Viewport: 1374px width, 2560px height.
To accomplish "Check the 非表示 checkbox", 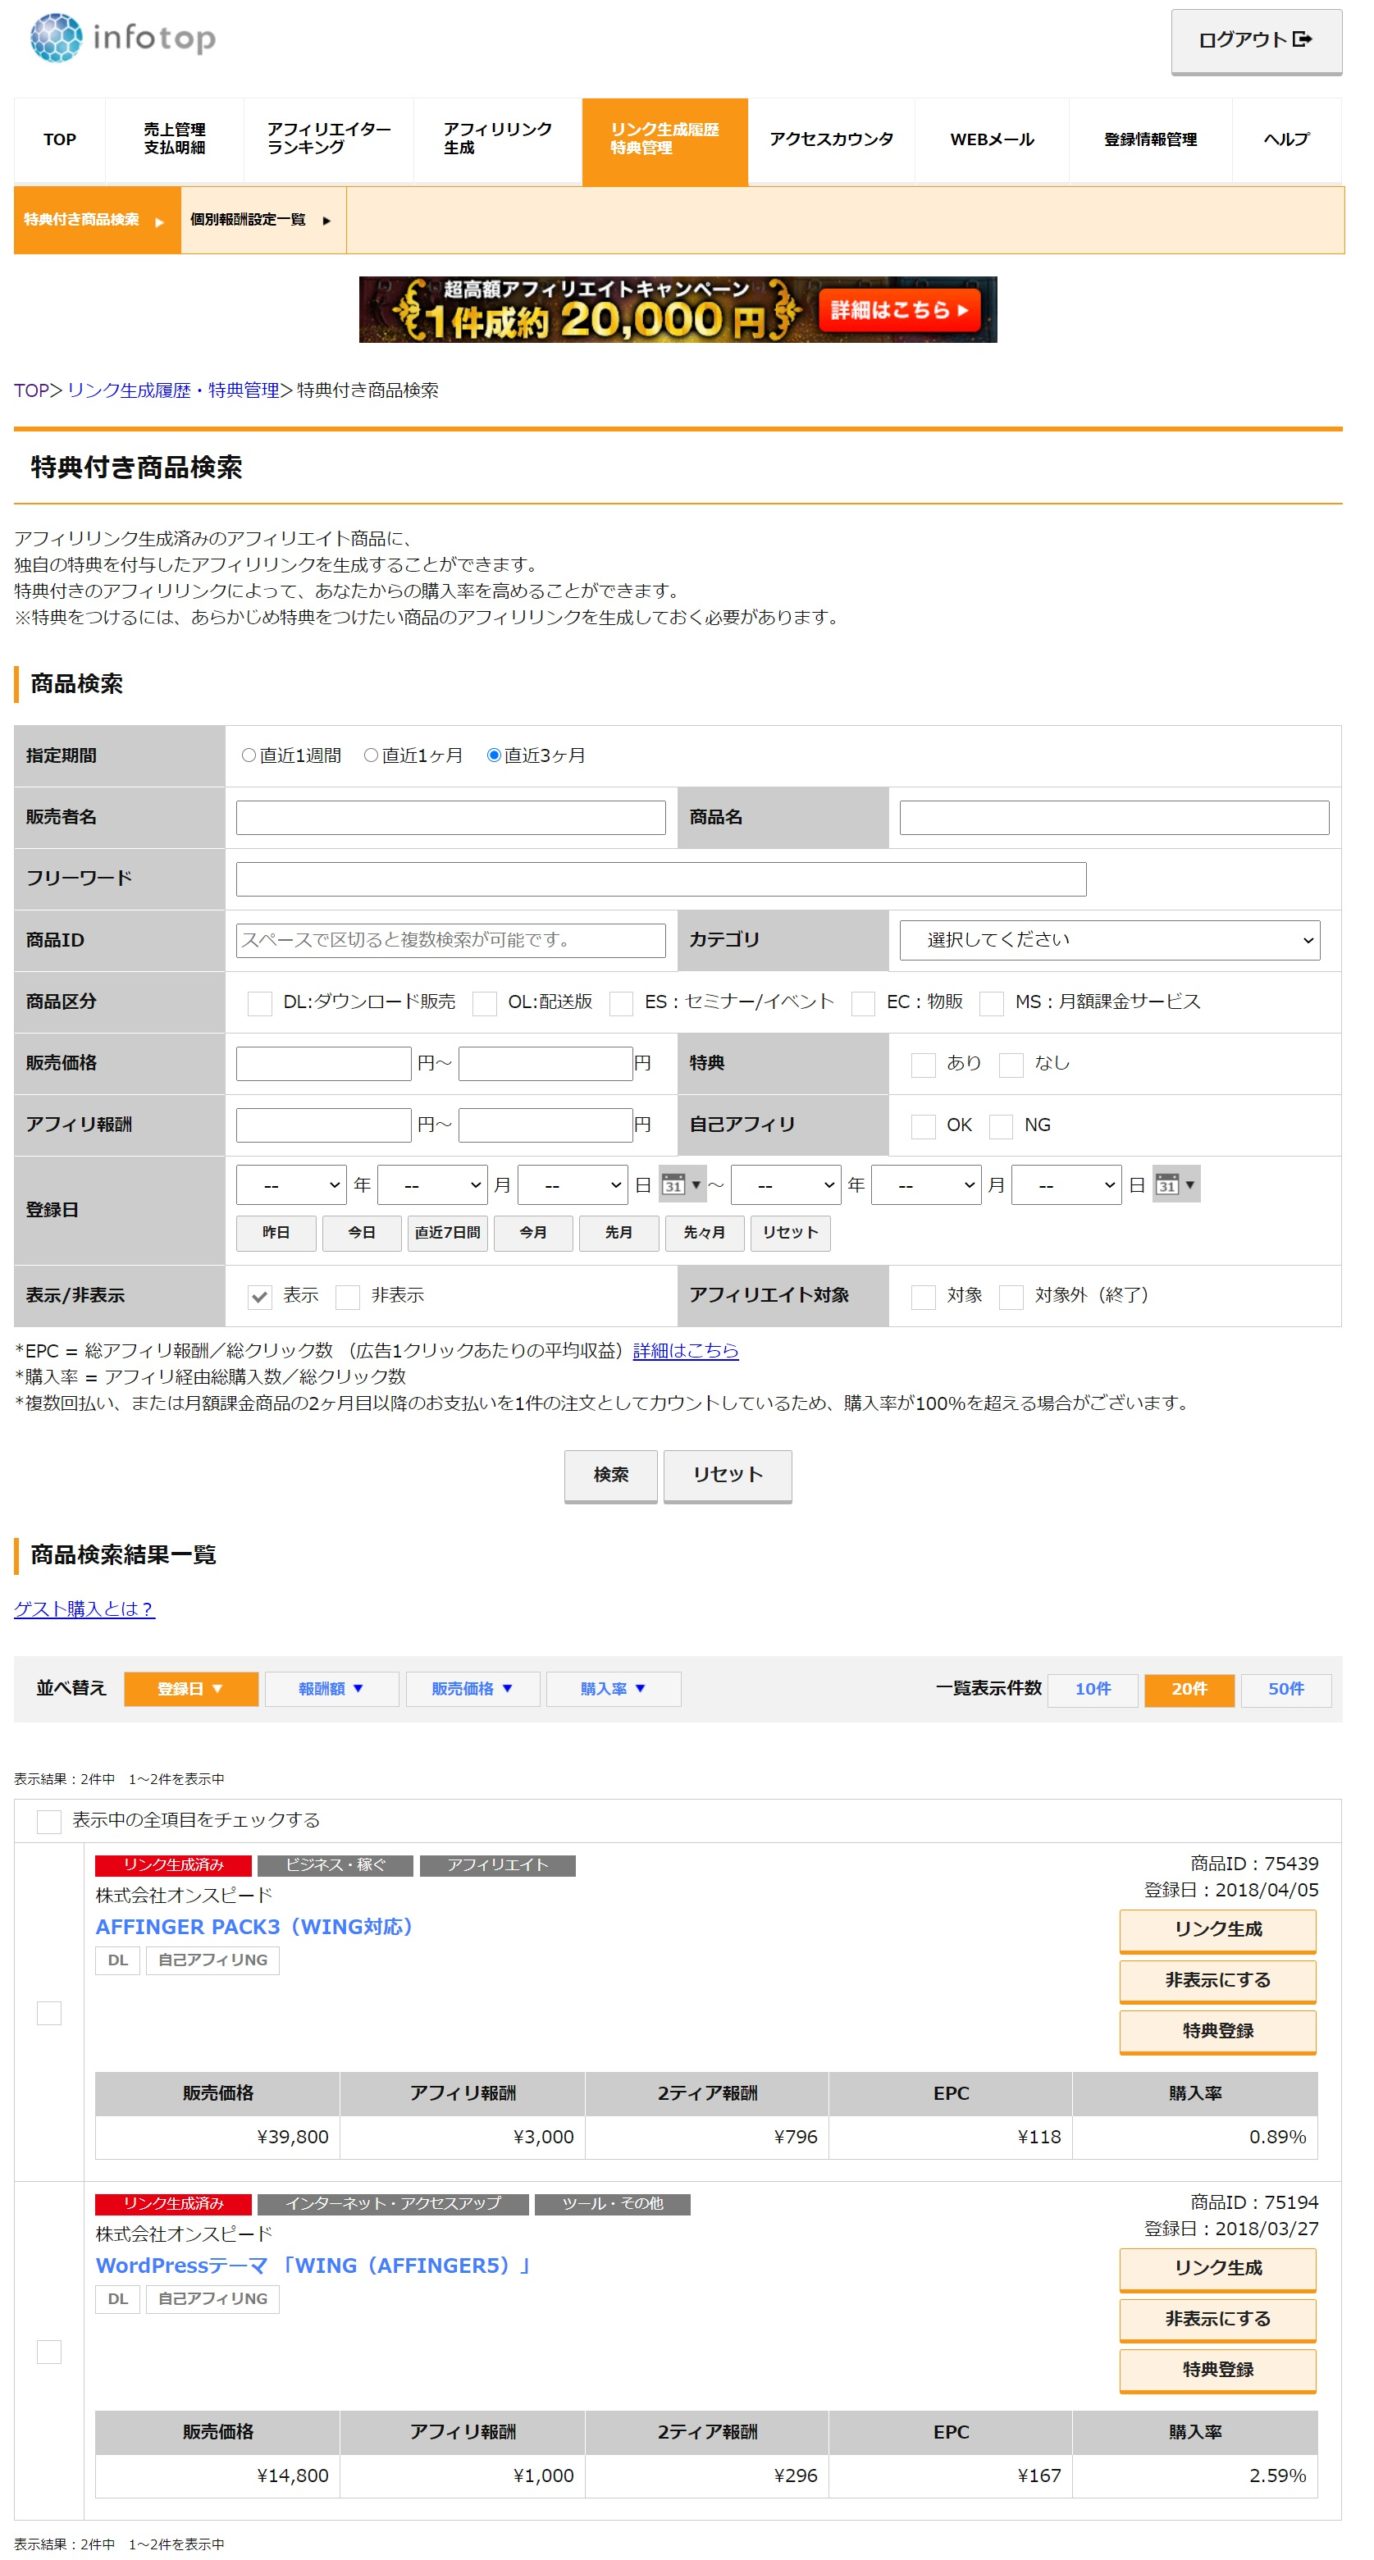I will tap(348, 1297).
